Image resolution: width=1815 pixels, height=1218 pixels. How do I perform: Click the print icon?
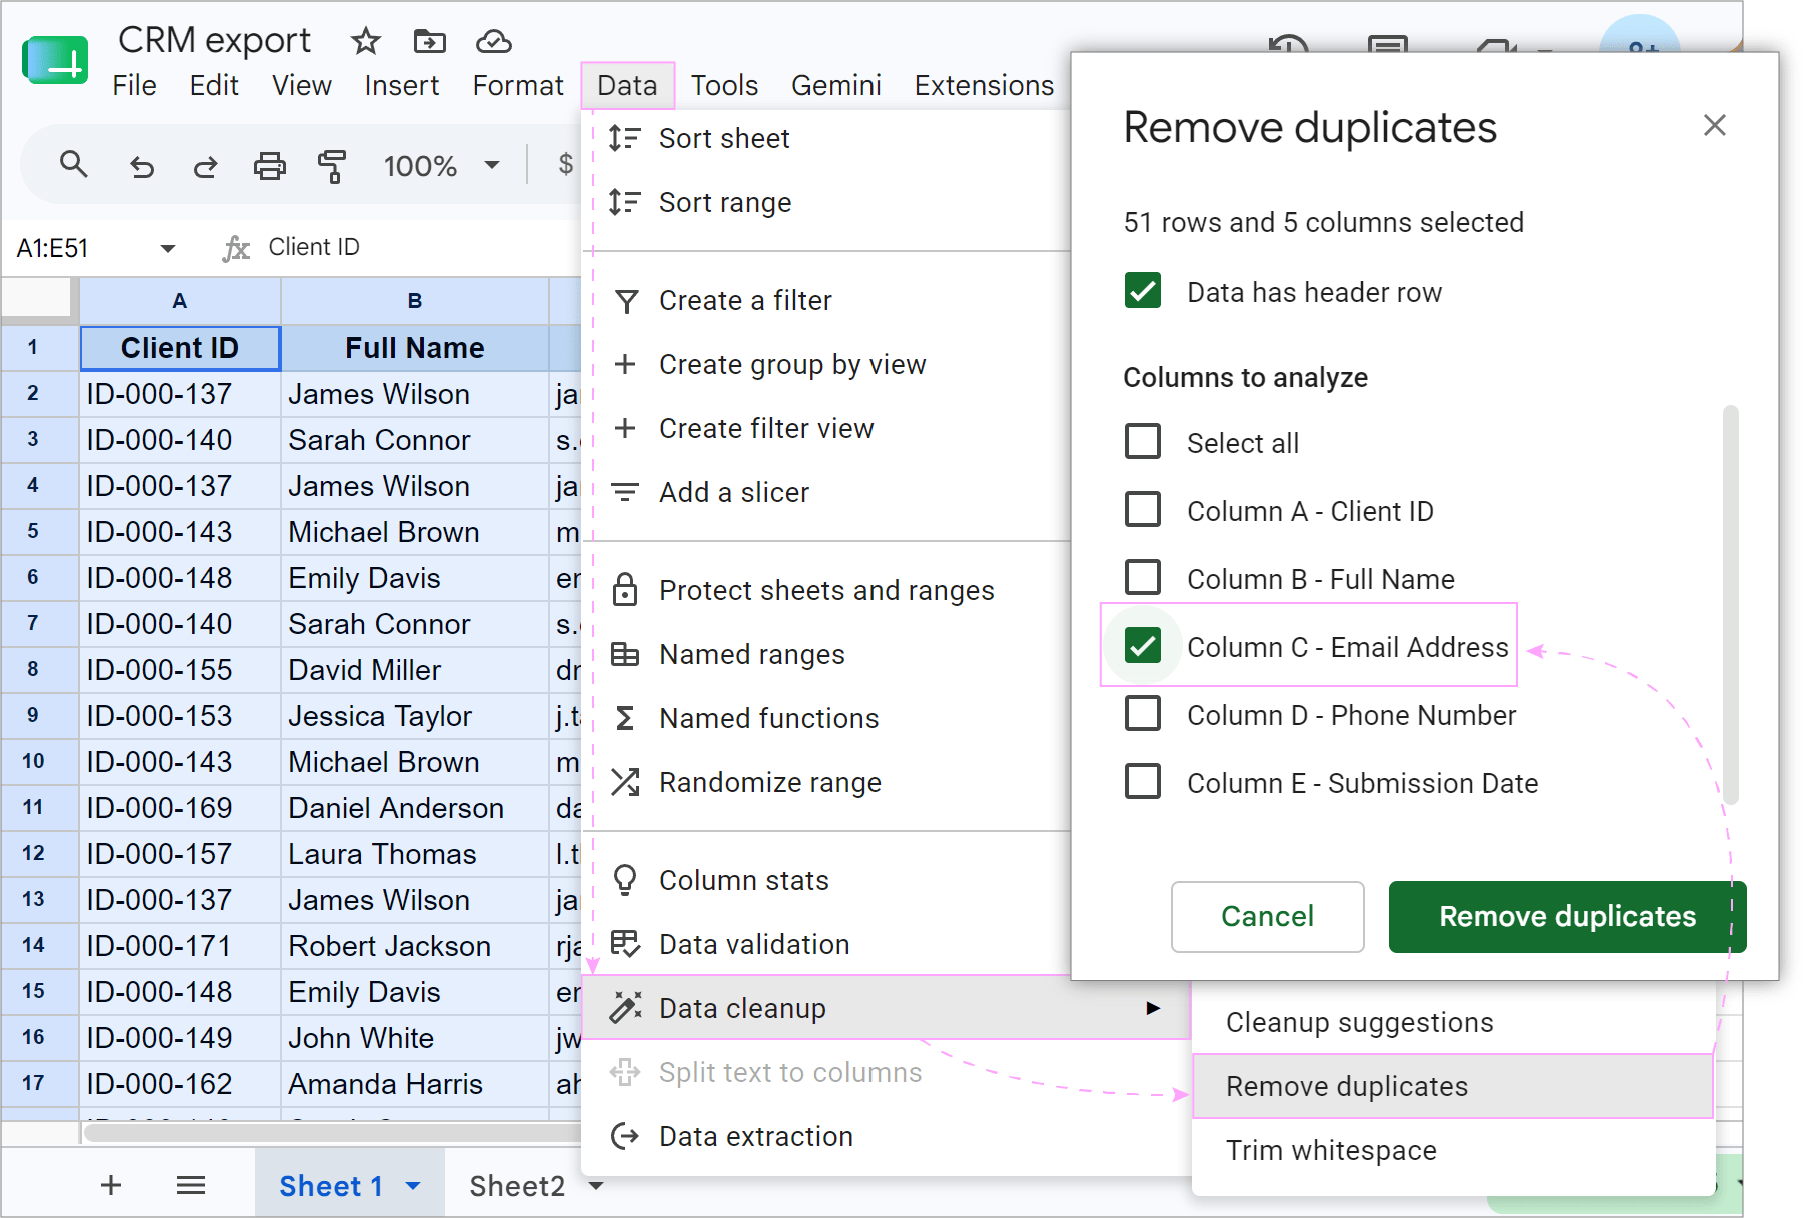(x=269, y=166)
